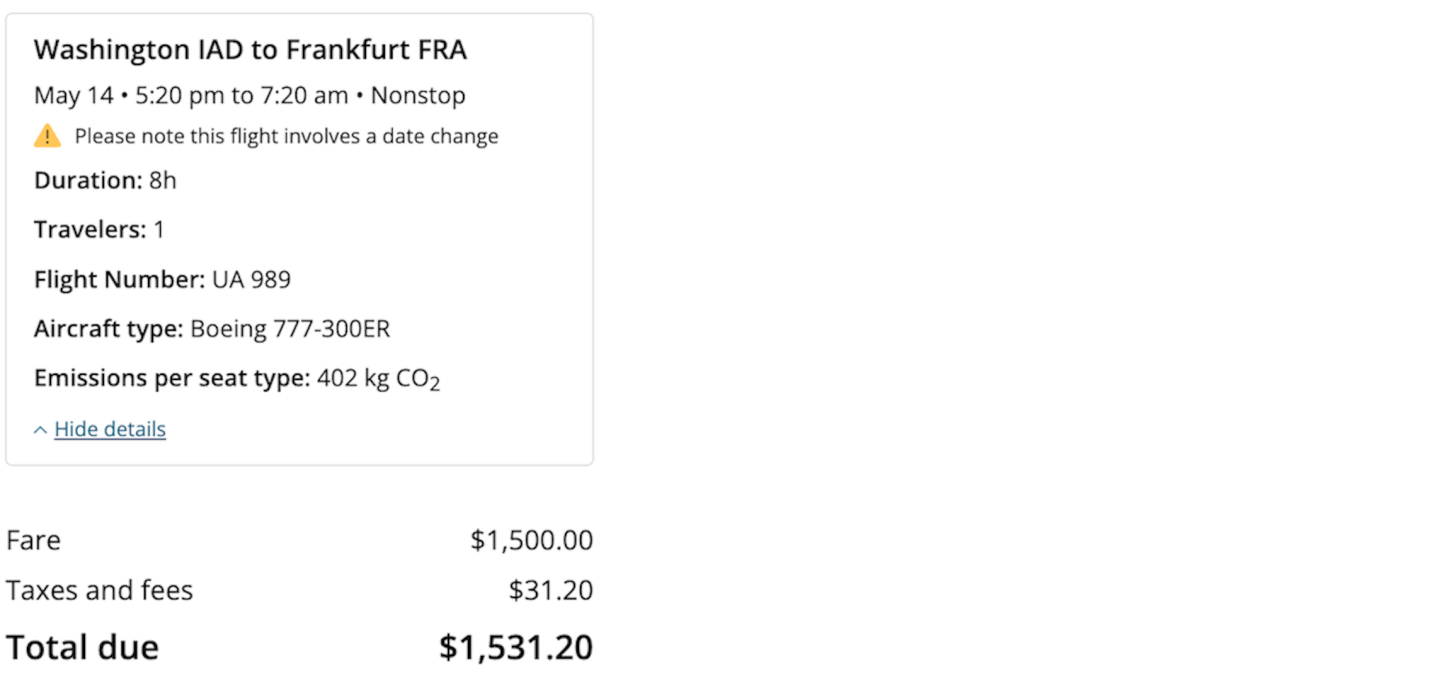1440x673 pixels.
Task: Click the date change notice text
Action: (x=286, y=136)
